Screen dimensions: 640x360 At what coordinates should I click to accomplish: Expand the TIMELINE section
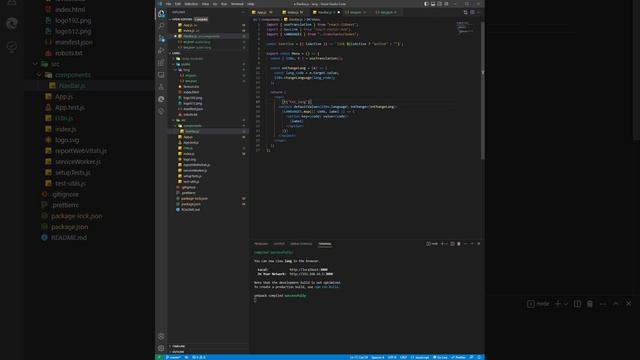pyautogui.click(x=178, y=346)
